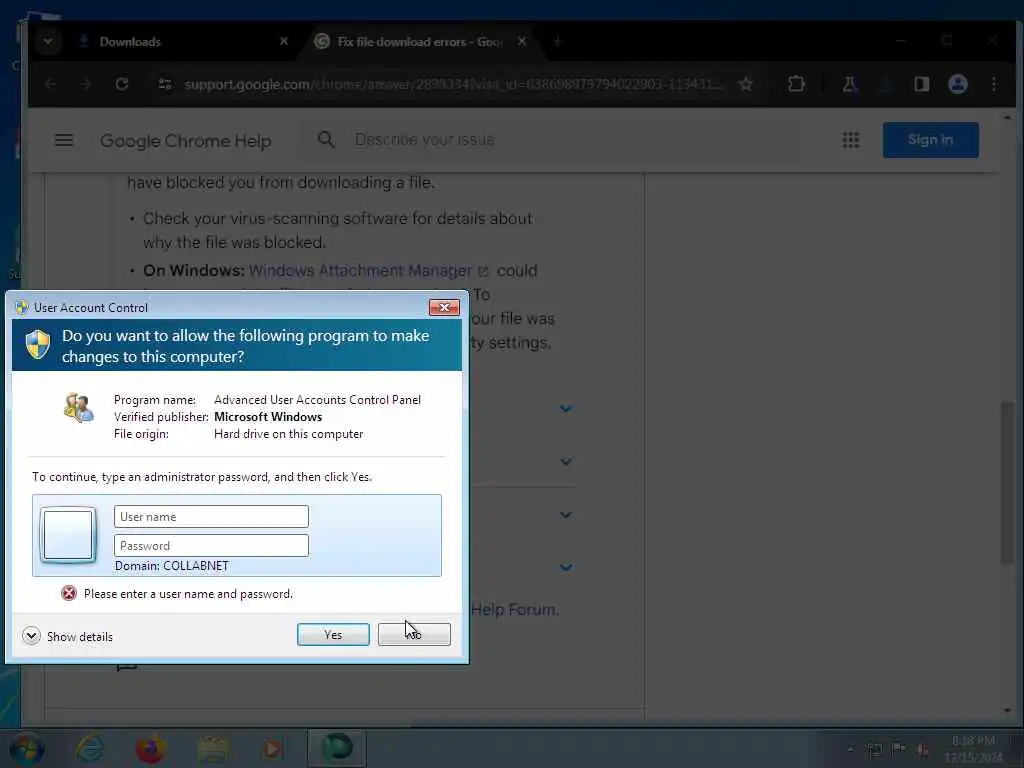1024x768 pixels.
Task: Open Google apps grid
Action: tap(850, 140)
